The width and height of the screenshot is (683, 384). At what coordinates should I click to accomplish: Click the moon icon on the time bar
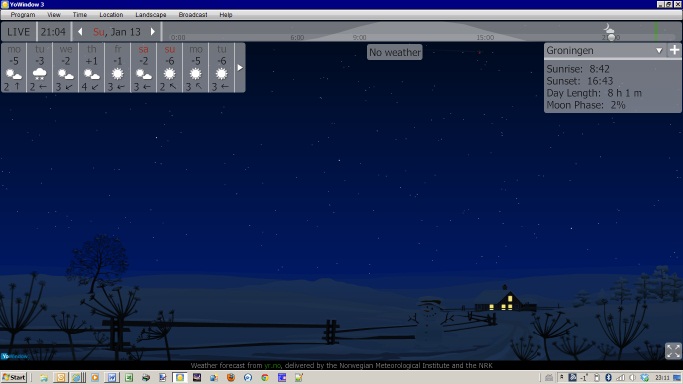tap(609, 29)
